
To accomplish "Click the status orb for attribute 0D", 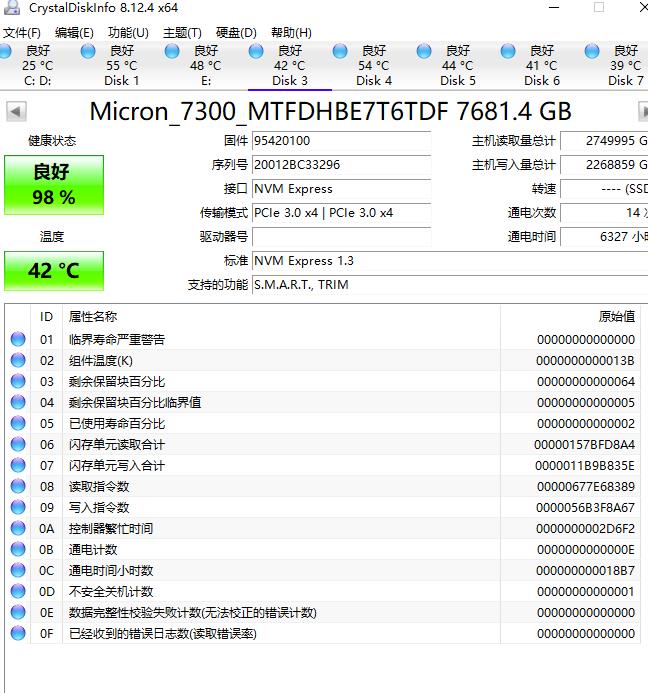I will coord(18,591).
